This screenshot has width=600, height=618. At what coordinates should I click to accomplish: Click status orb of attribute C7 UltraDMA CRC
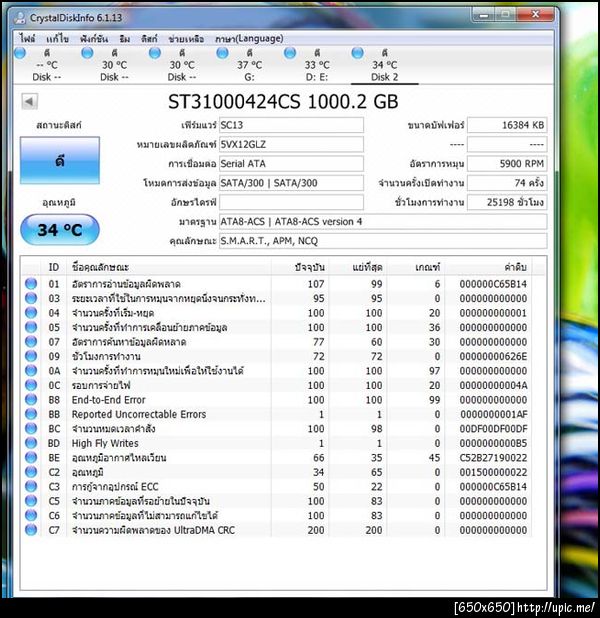[31, 530]
